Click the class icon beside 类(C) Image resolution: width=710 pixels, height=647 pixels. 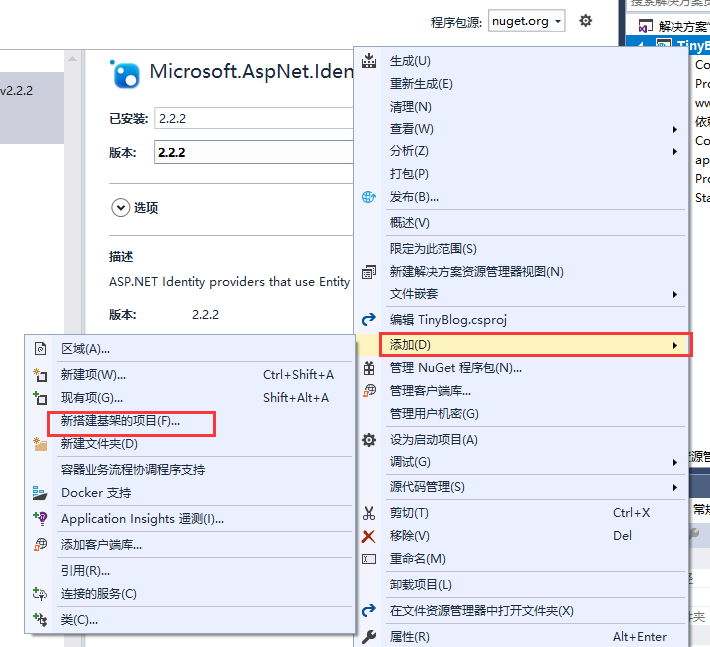40,619
